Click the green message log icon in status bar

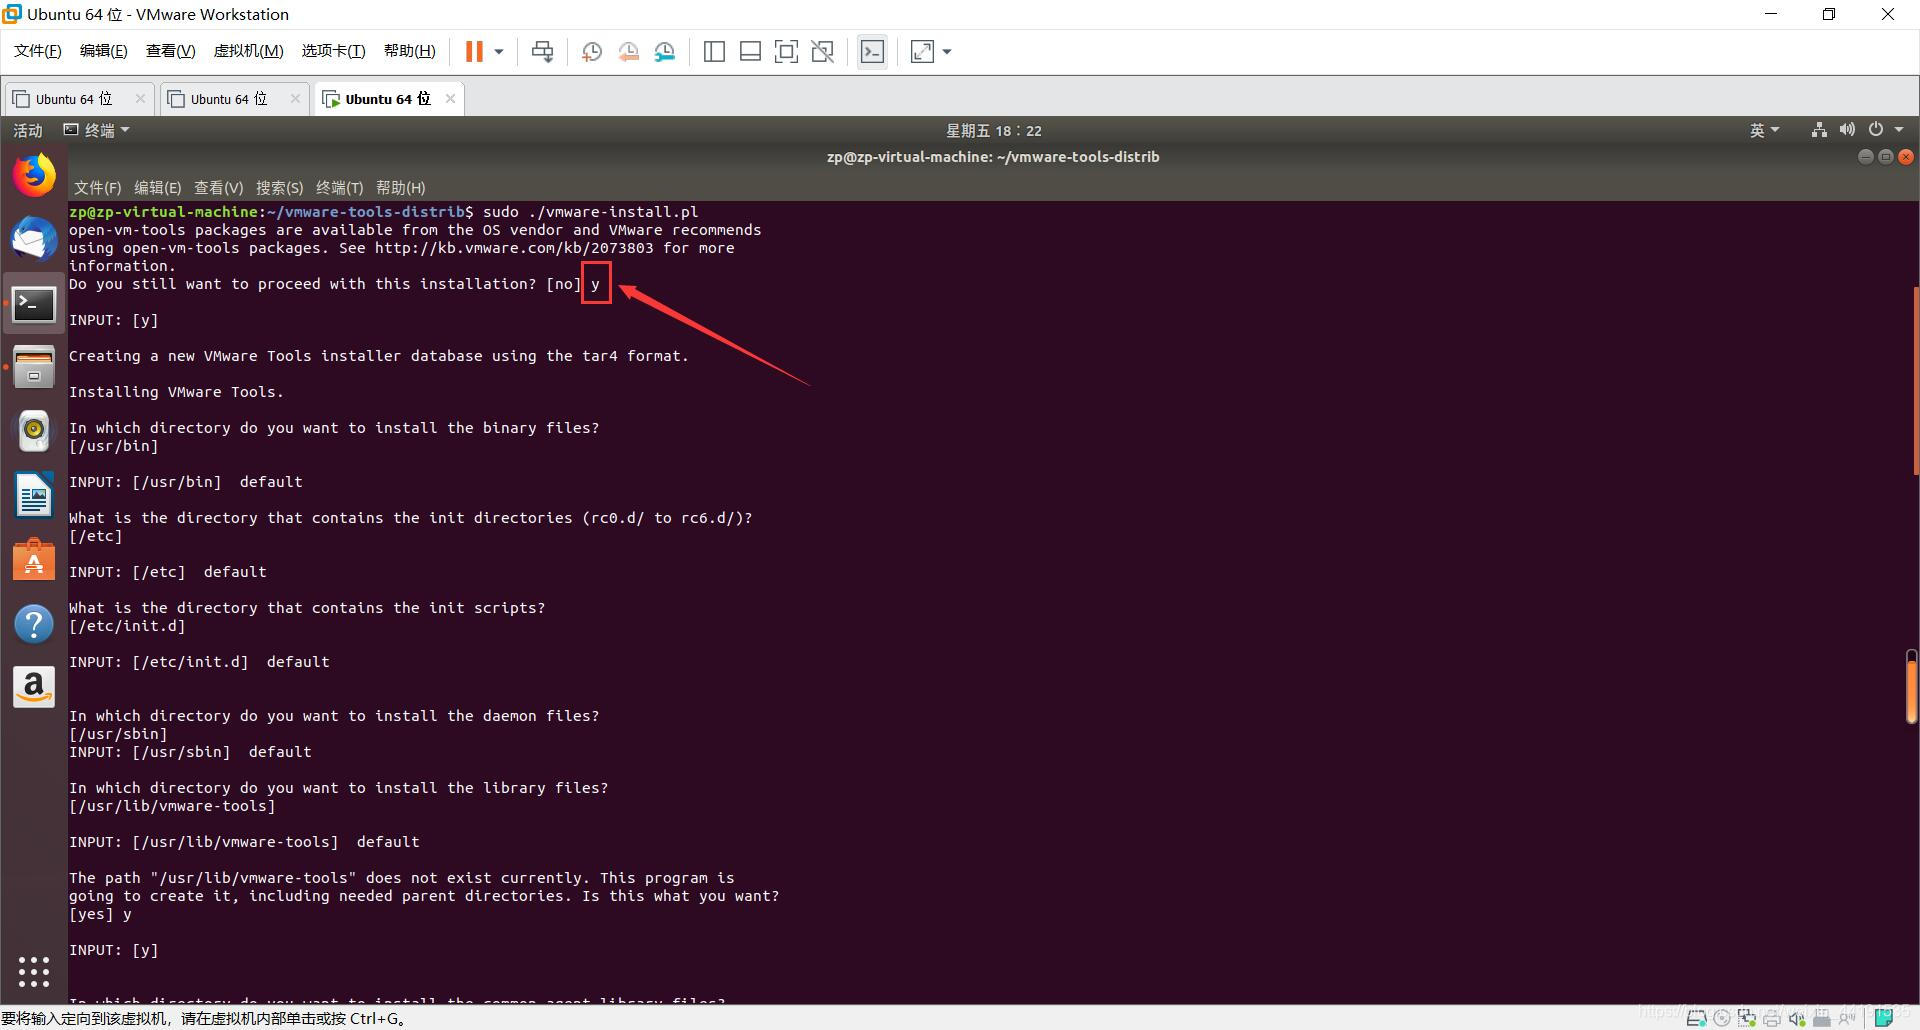[1883, 1019]
